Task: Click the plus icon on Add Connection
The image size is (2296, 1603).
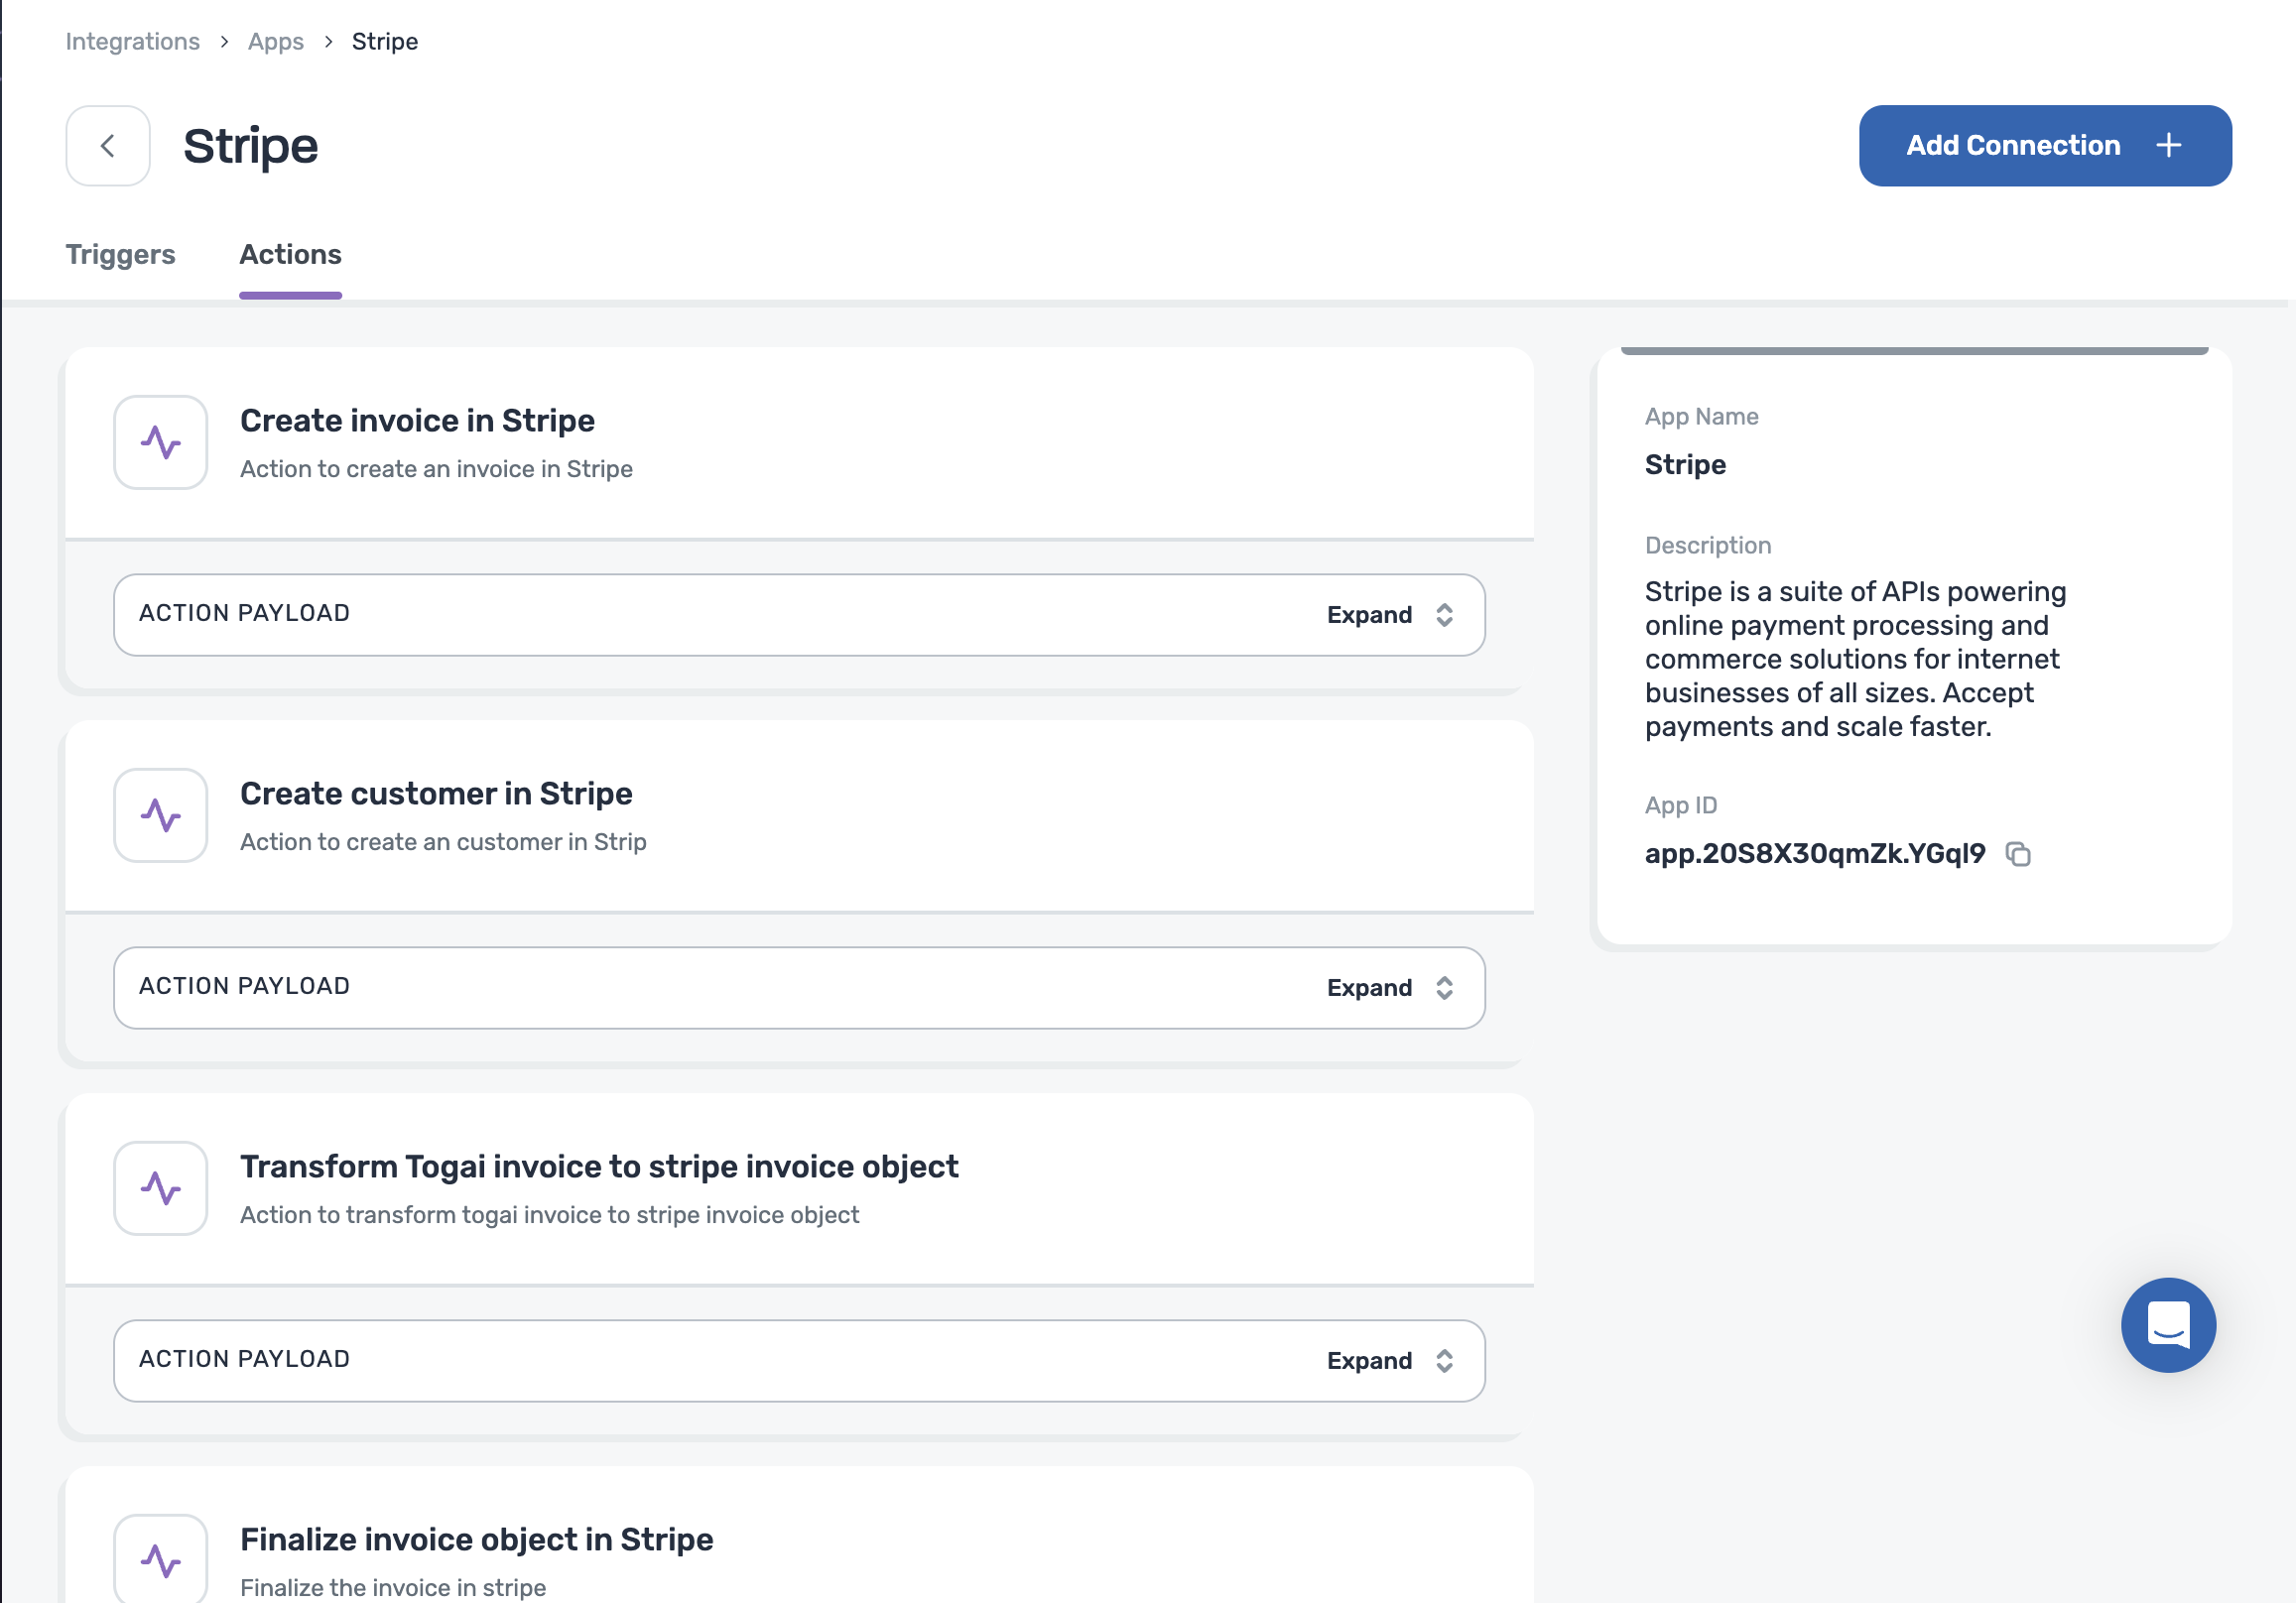Action: click(2168, 146)
